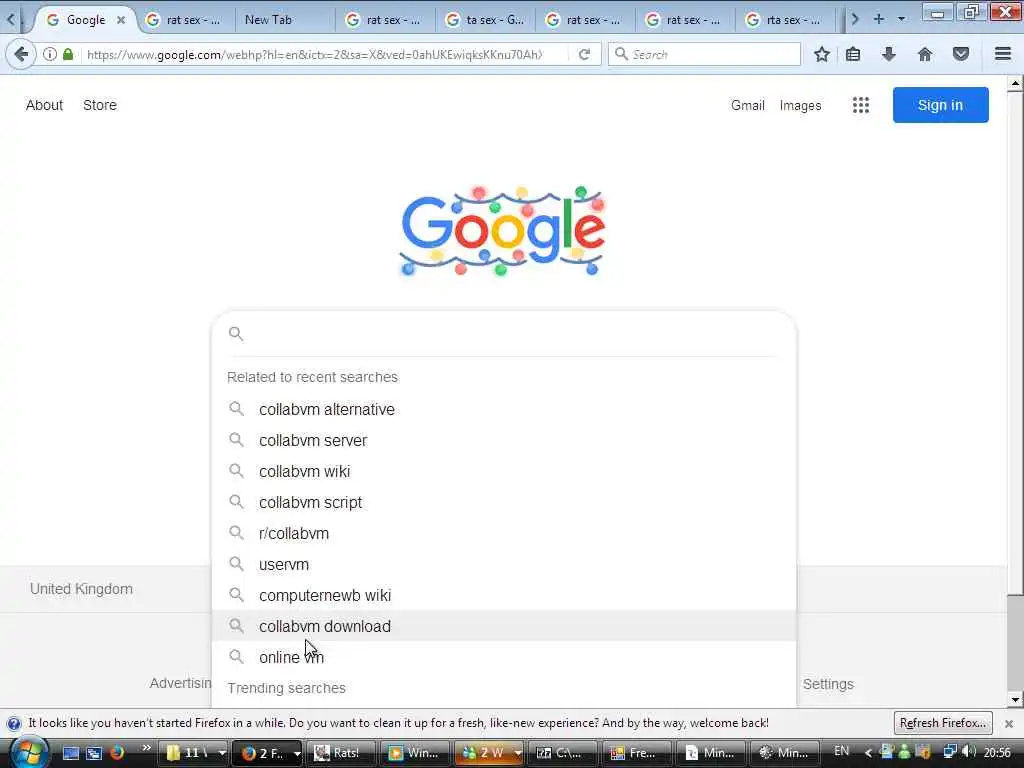Open the volume speaker tray icon
Image resolution: width=1024 pixels, height=768 pixels.
969,752
